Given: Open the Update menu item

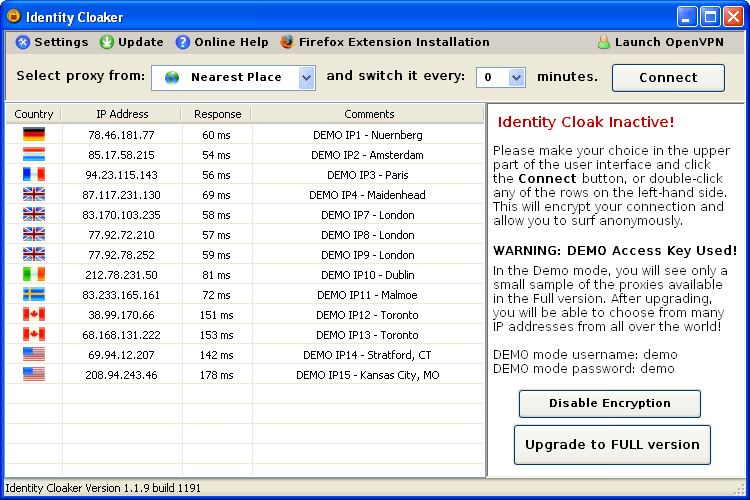Looking at the screenshot, I should tap(132, 42).
